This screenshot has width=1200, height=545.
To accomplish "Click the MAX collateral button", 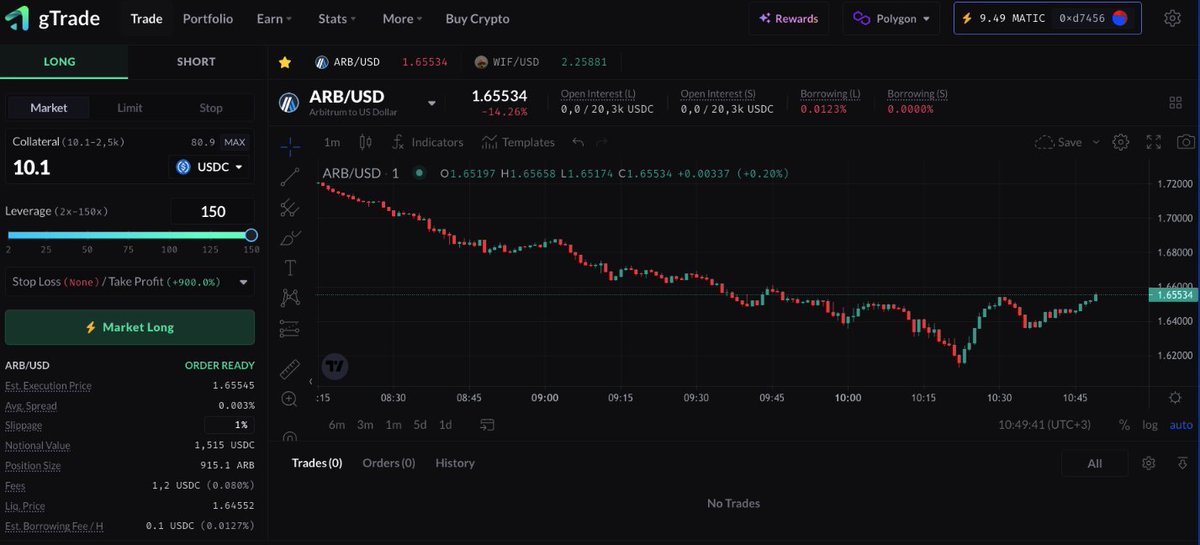I will tap(234, 142).
